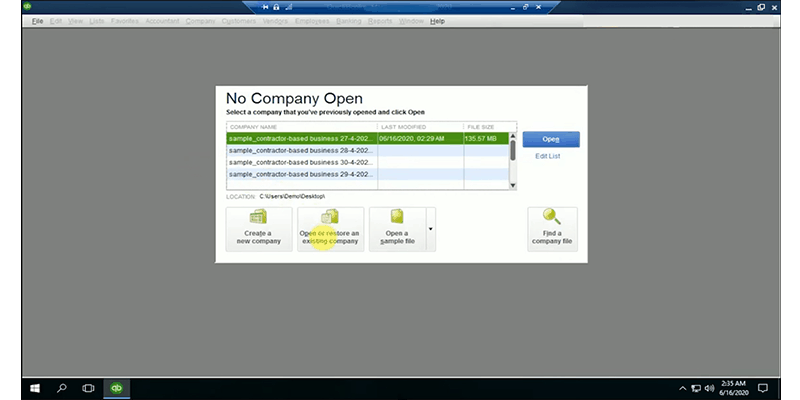The image size is (800, 400).
Task: Open Task View on the taskbar
Action: [88, 388]
